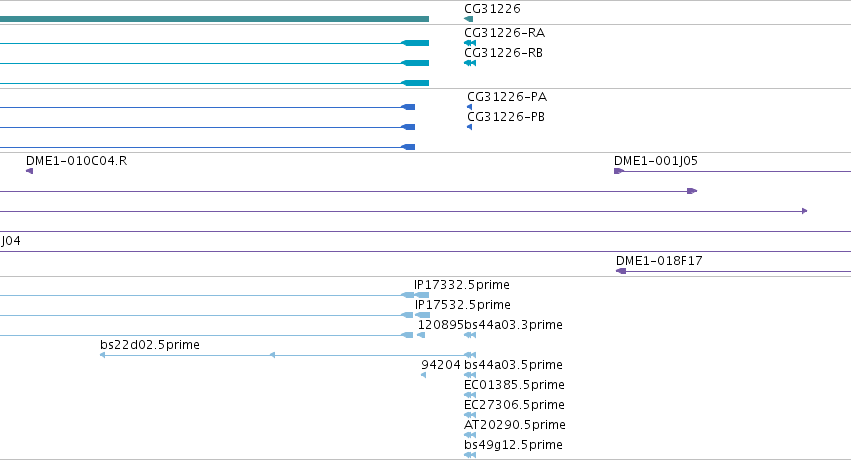Click the CG31226-RA transcript arrow
Viewport: 851px width, 460px height.
(x=470, y=43)
